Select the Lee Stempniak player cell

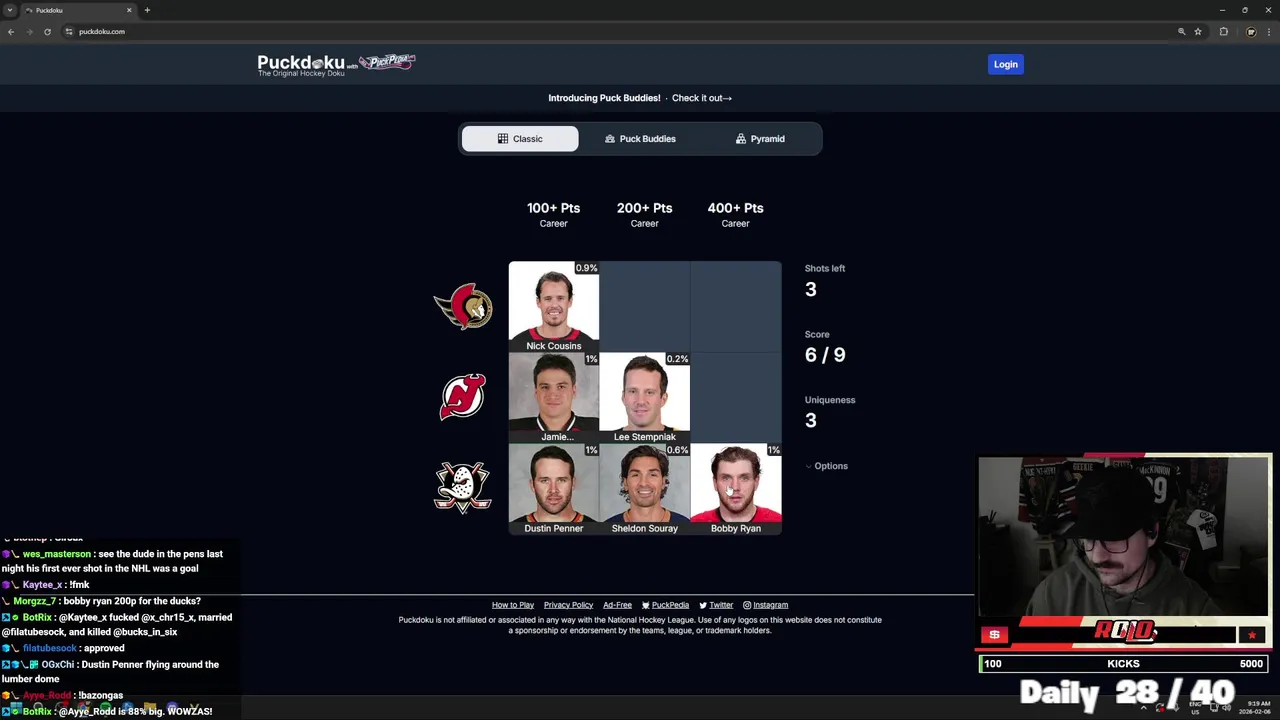(645, 398)
